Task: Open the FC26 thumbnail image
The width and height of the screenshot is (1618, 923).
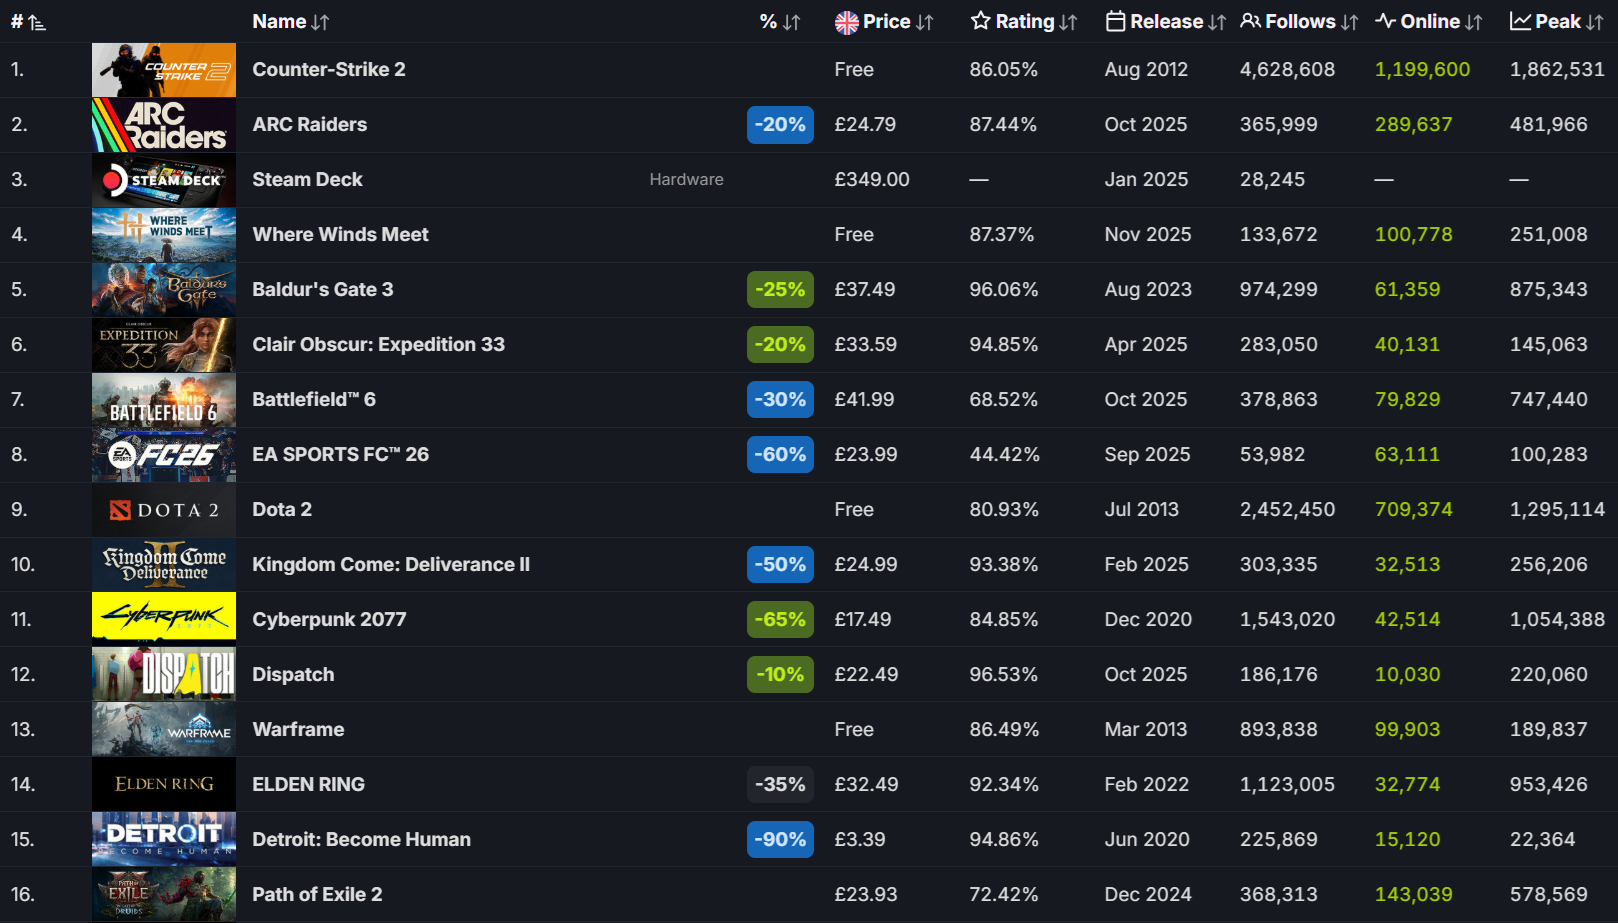Action: tap(164, 455)
